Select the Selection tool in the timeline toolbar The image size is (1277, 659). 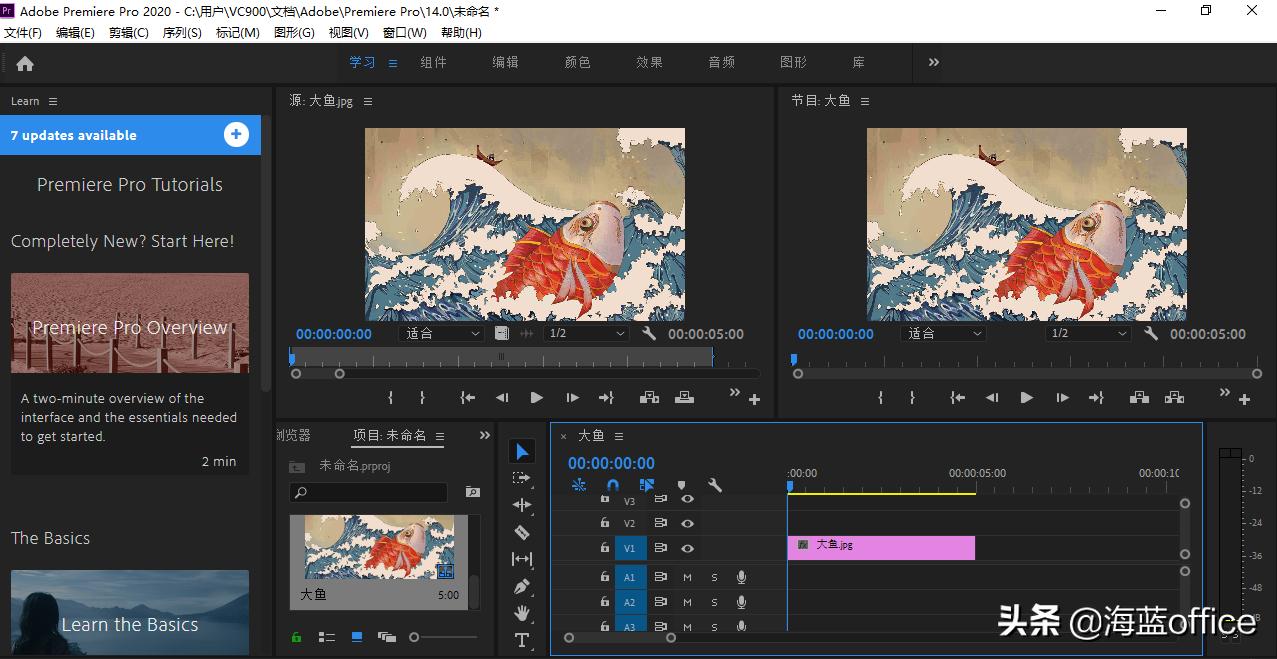pos(521,450)
